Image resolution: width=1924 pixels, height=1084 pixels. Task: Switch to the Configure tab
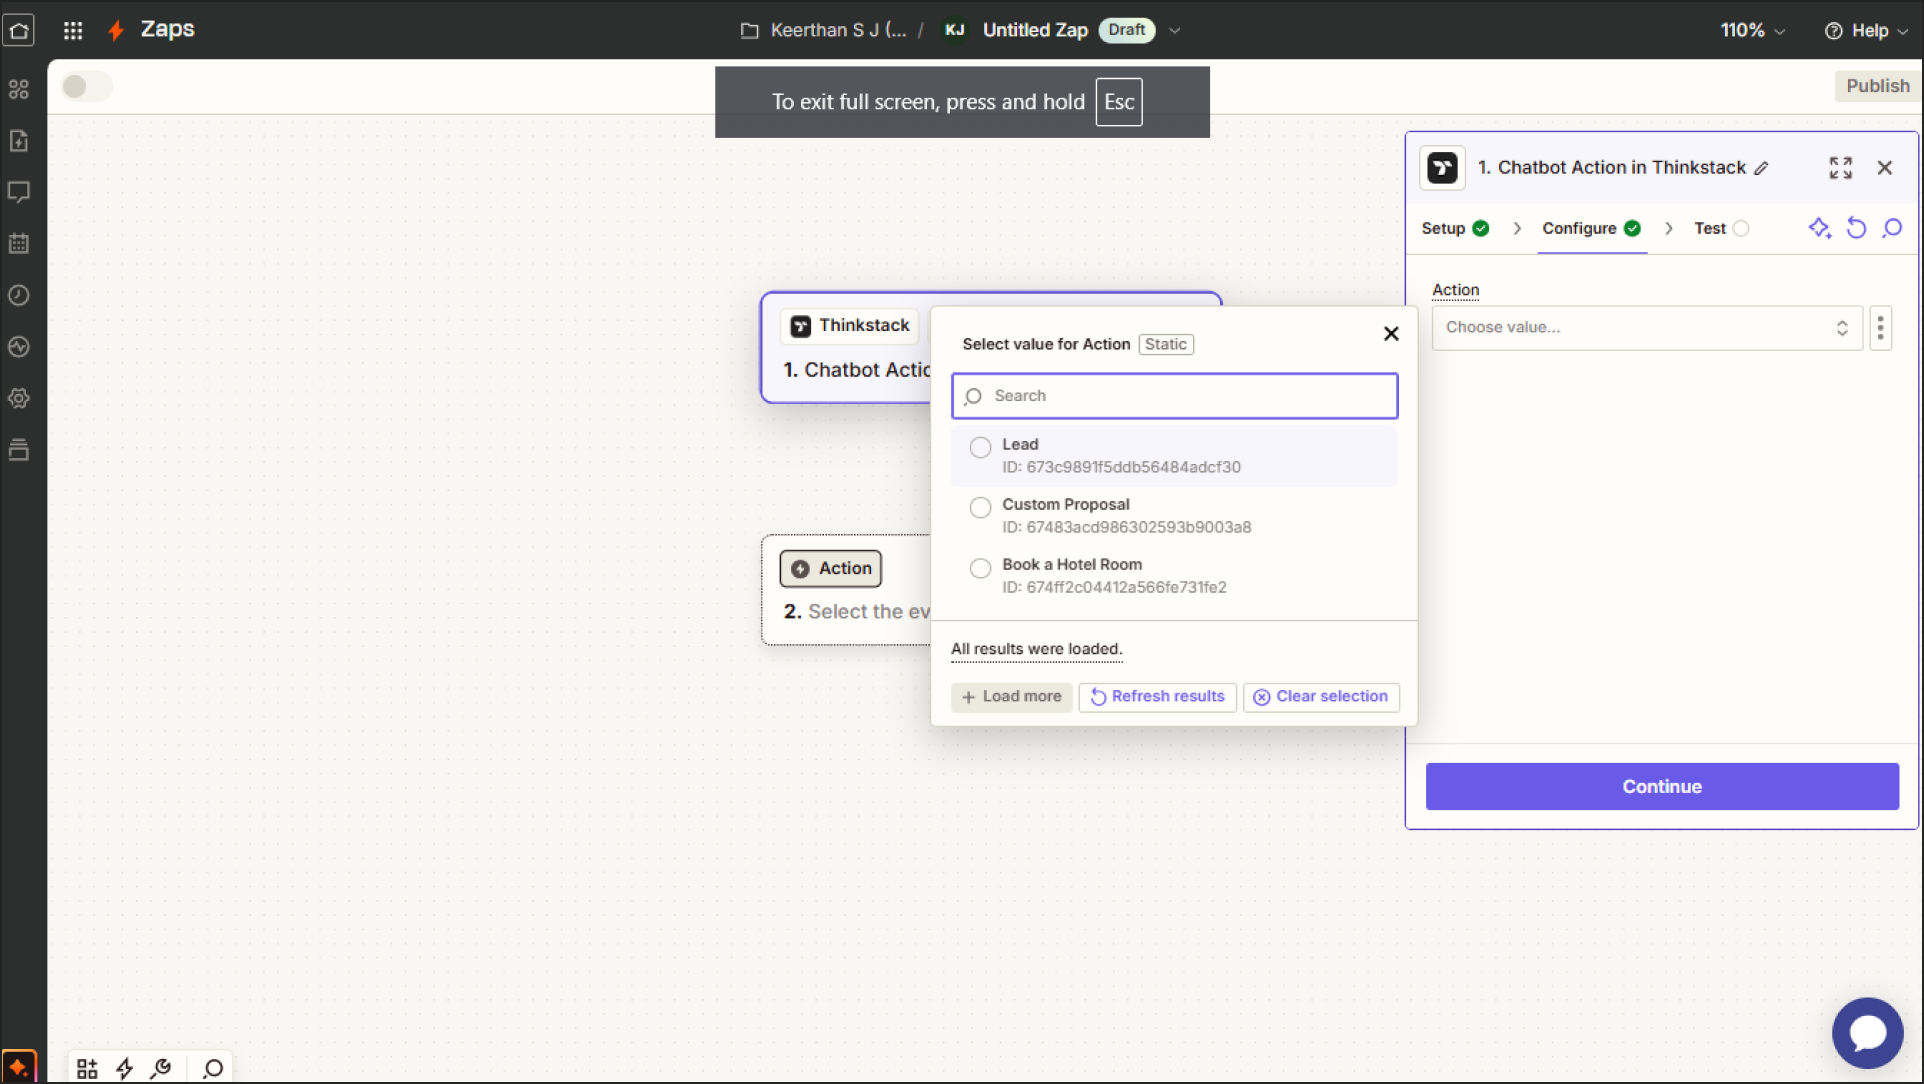[x=1591, y=228]
